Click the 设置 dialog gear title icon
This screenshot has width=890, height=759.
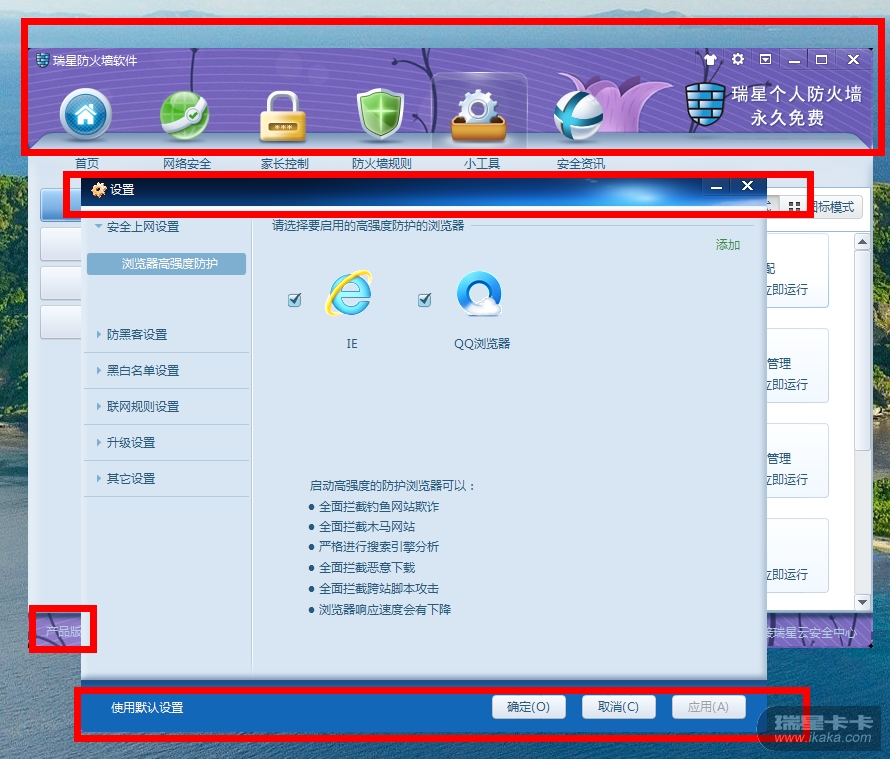click(99, 190)
